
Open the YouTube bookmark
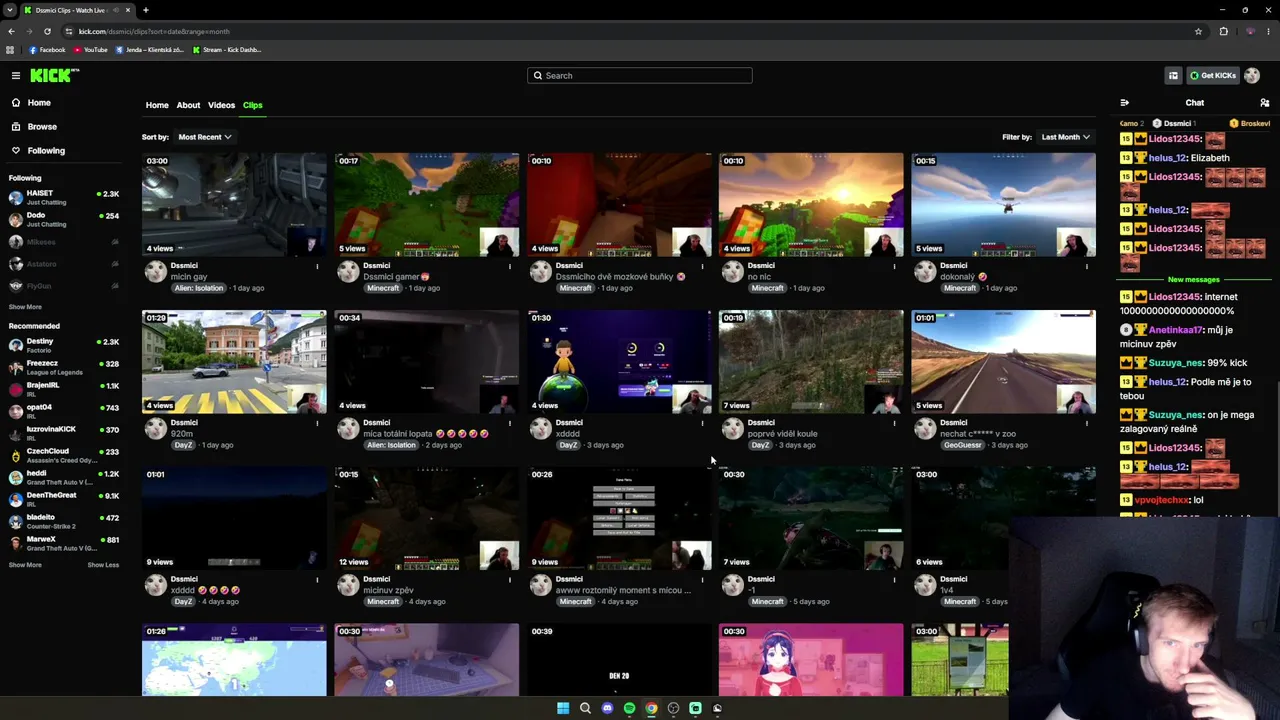pos(91,50)
